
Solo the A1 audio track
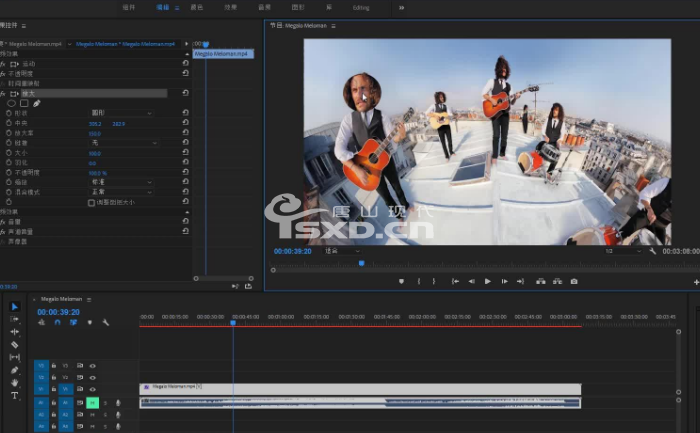pyautogui.click(x=105, y=403)
